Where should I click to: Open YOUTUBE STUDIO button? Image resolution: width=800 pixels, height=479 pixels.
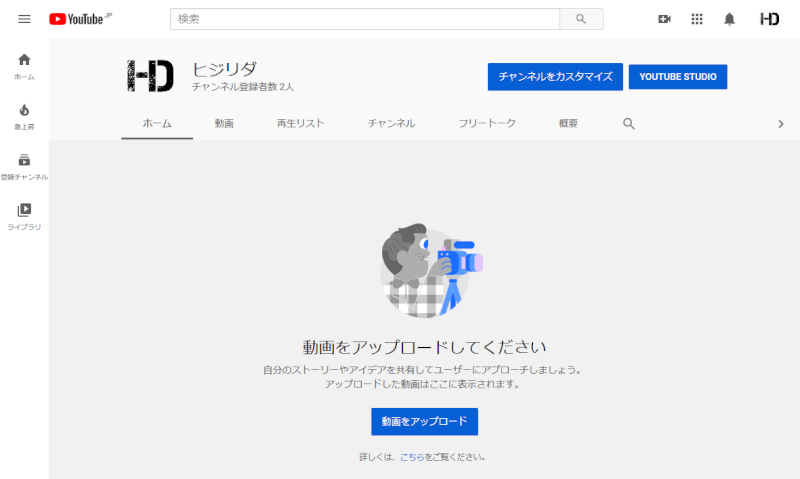click(x=678, y=77)
